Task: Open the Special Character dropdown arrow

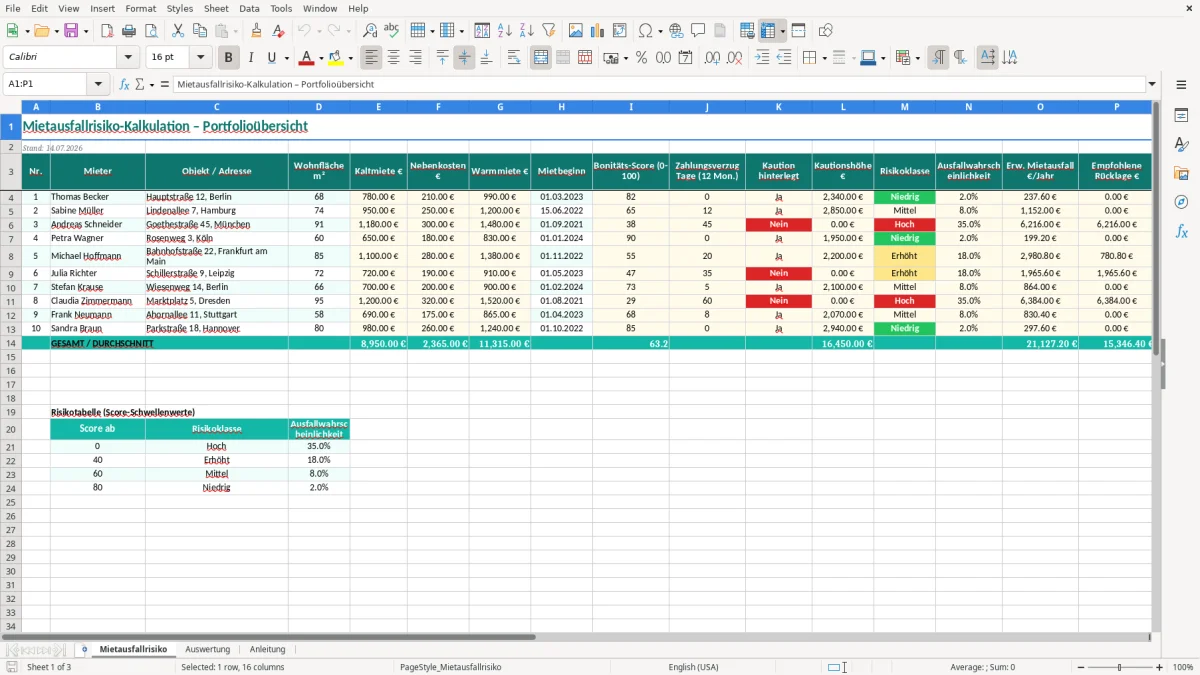Action: point(661,31)
